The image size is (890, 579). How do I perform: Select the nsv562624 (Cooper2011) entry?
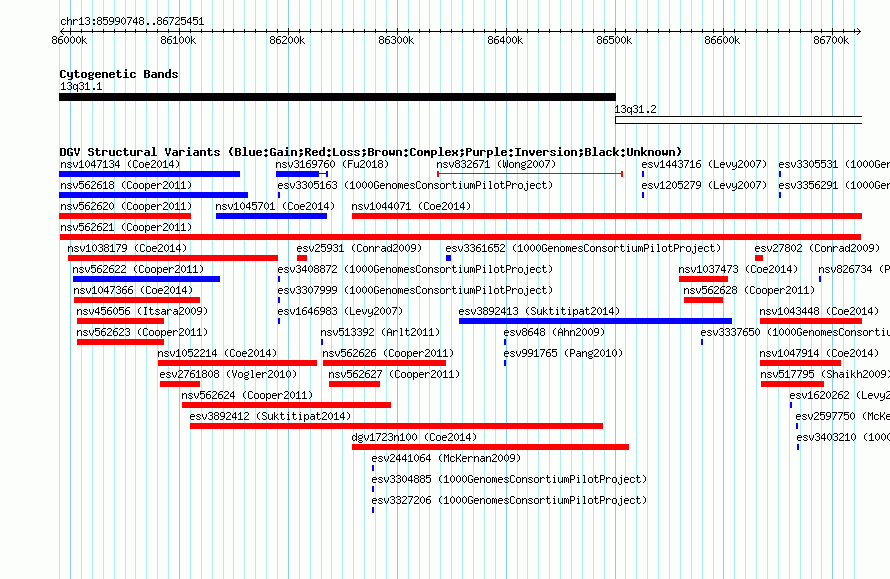247,395
